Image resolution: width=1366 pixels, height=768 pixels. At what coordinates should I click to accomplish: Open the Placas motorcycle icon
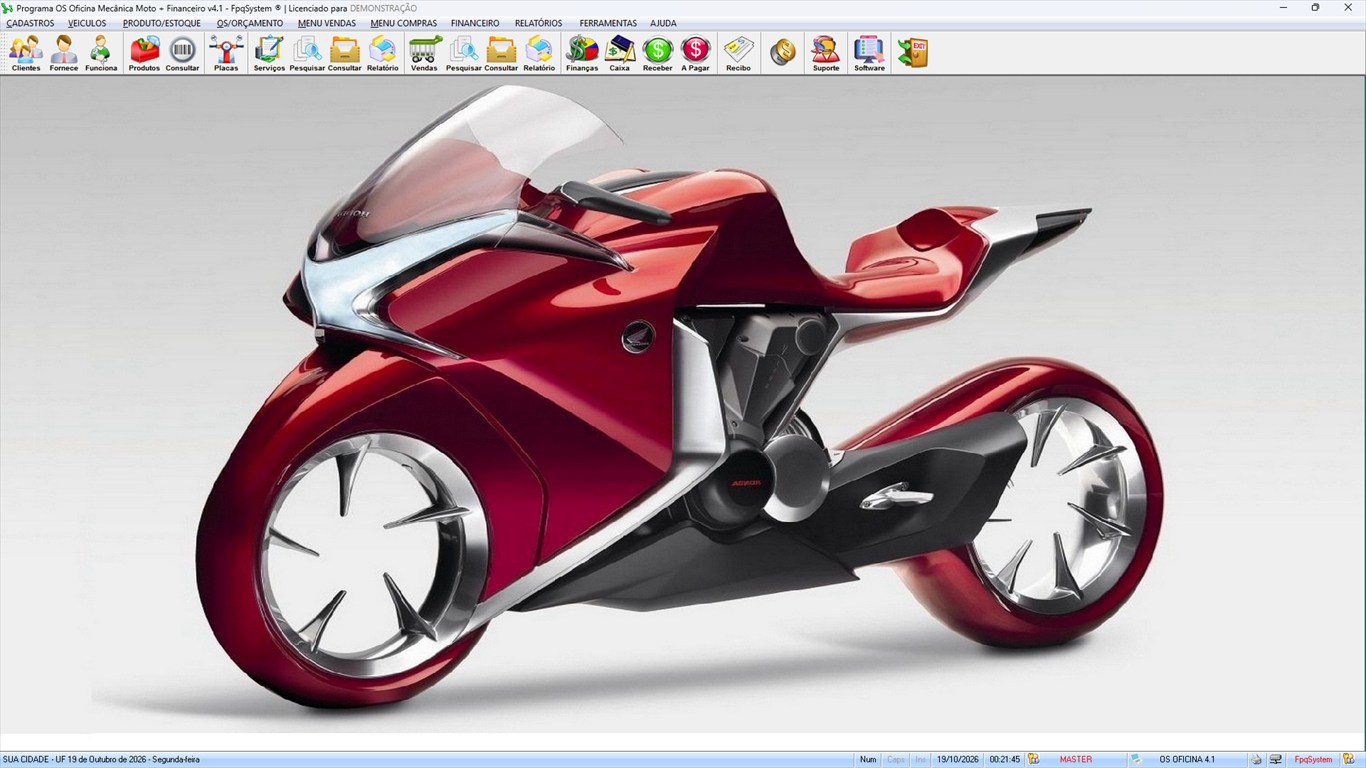[x=226, y=53]
